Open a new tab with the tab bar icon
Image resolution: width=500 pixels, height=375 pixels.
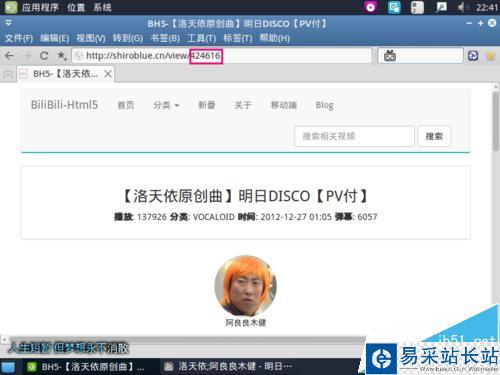pos(8,74)
